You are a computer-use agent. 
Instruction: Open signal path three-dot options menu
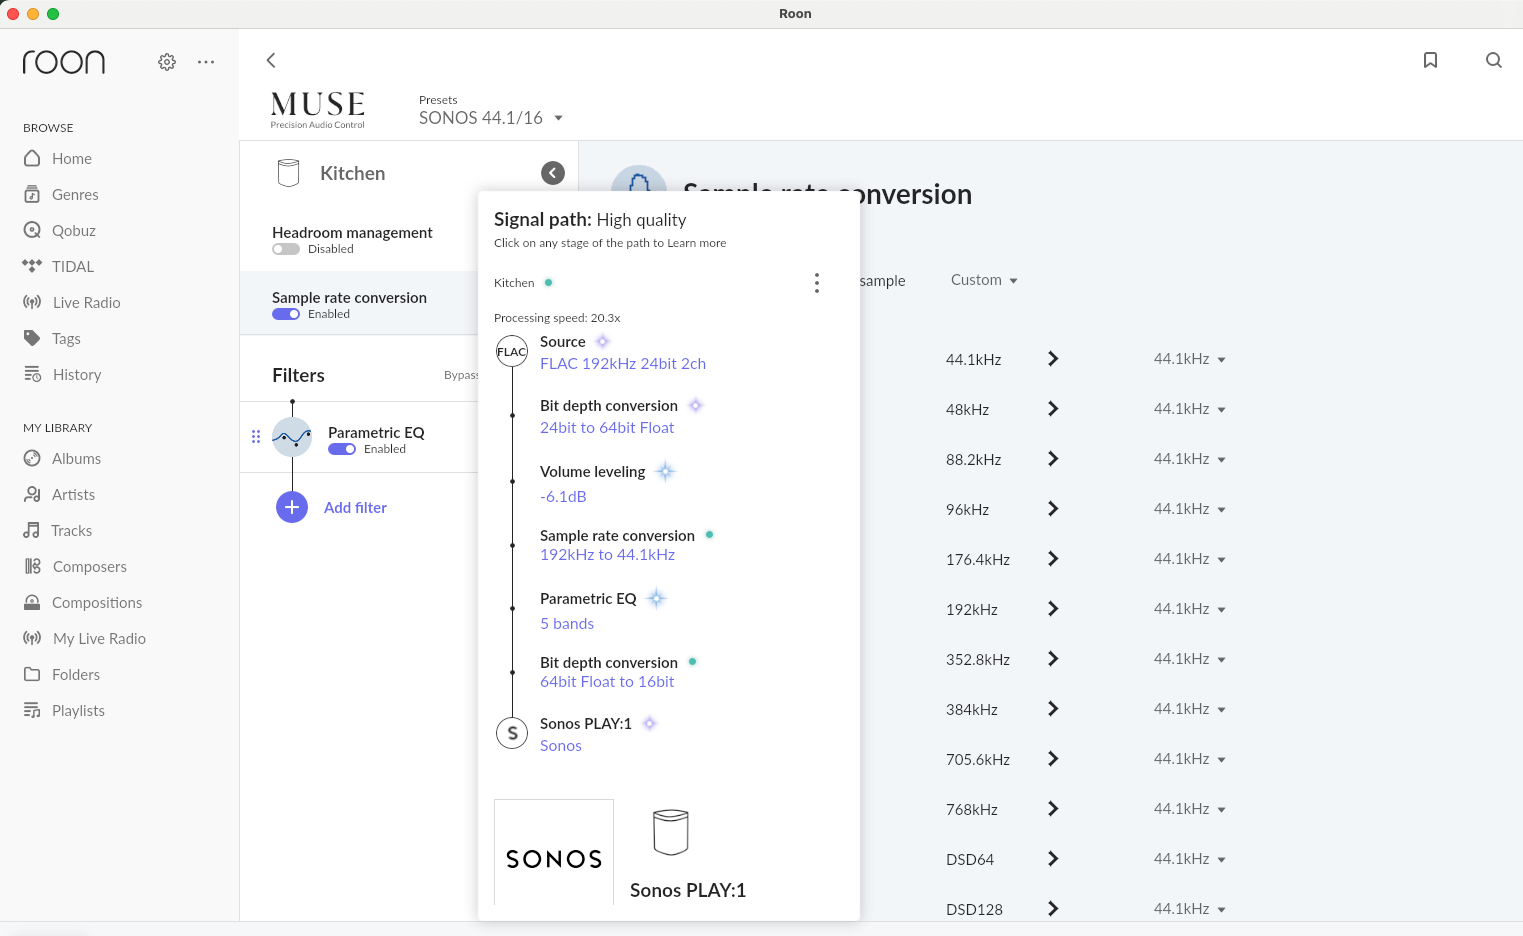[817, 283]
